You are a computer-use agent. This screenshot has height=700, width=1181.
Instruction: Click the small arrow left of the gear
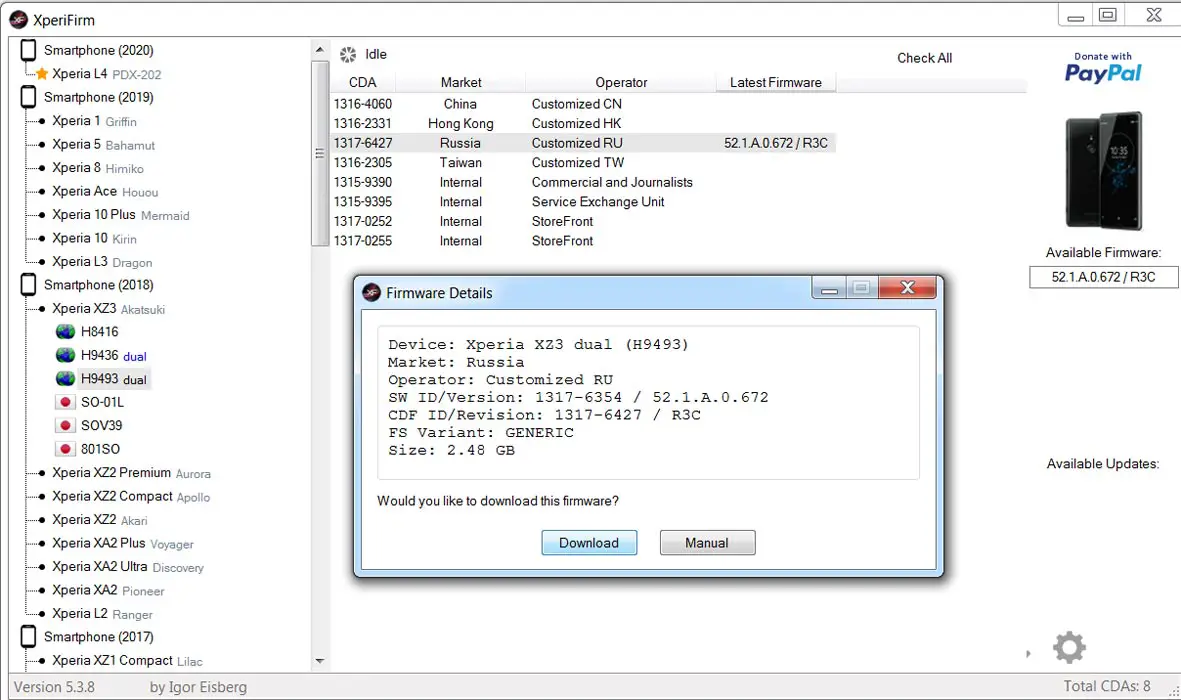click(1028, 653)
